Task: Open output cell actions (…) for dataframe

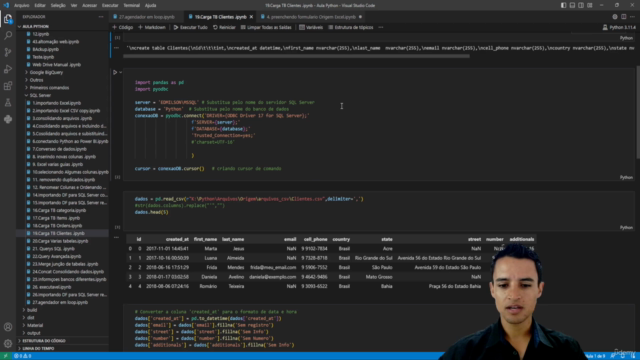Action: (x=116, y=237)
